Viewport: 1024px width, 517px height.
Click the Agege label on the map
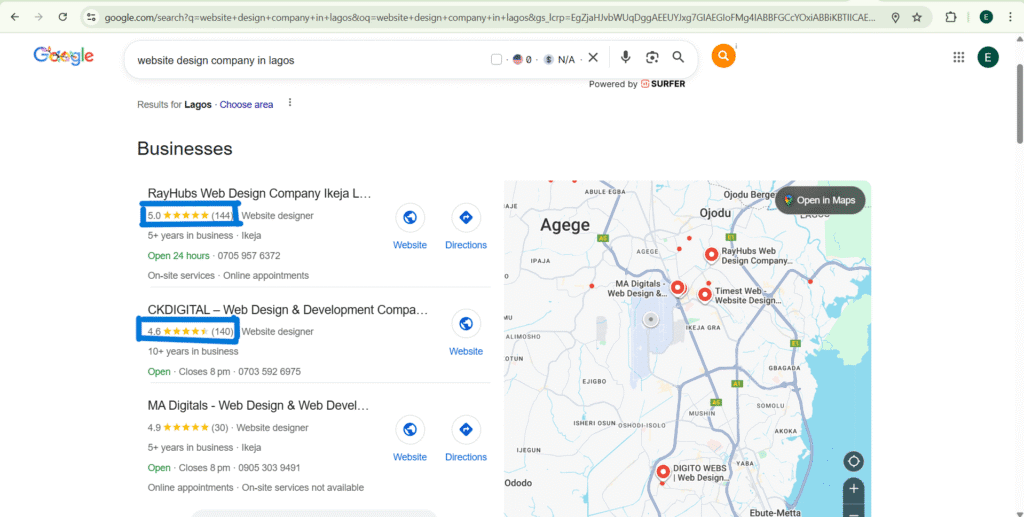pos(565,225)
